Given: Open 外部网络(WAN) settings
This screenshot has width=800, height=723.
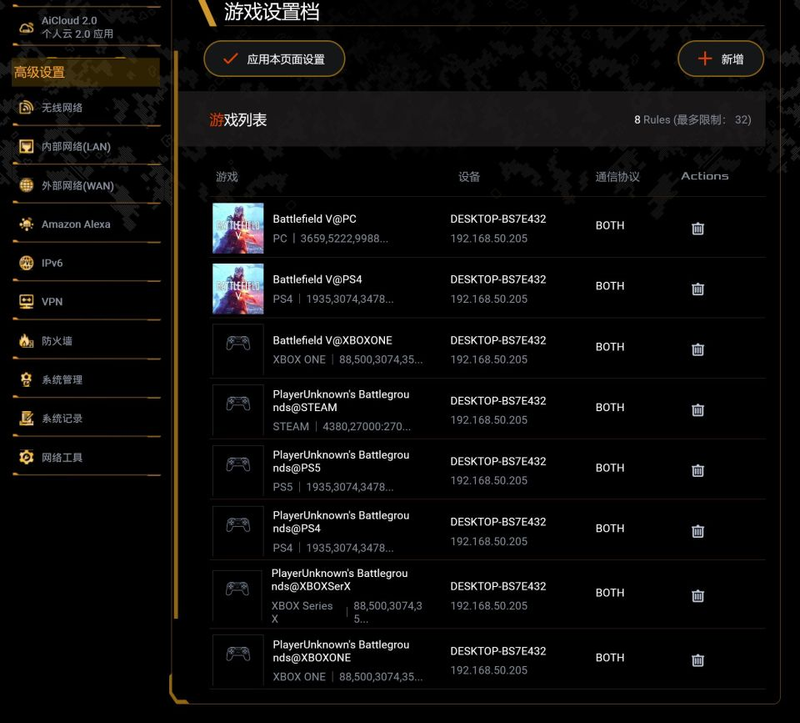Looking at the screenshot, I should 77,185.
